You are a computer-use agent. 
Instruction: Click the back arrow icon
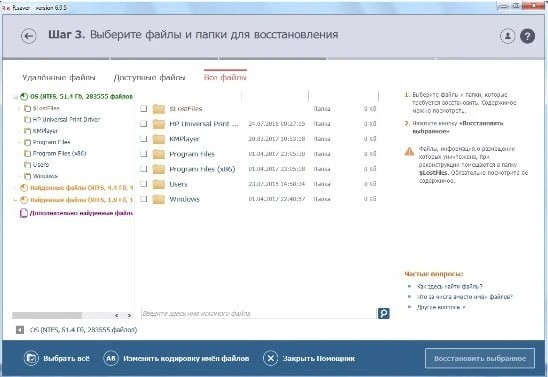pyautogui.click(x=28, y=36)
